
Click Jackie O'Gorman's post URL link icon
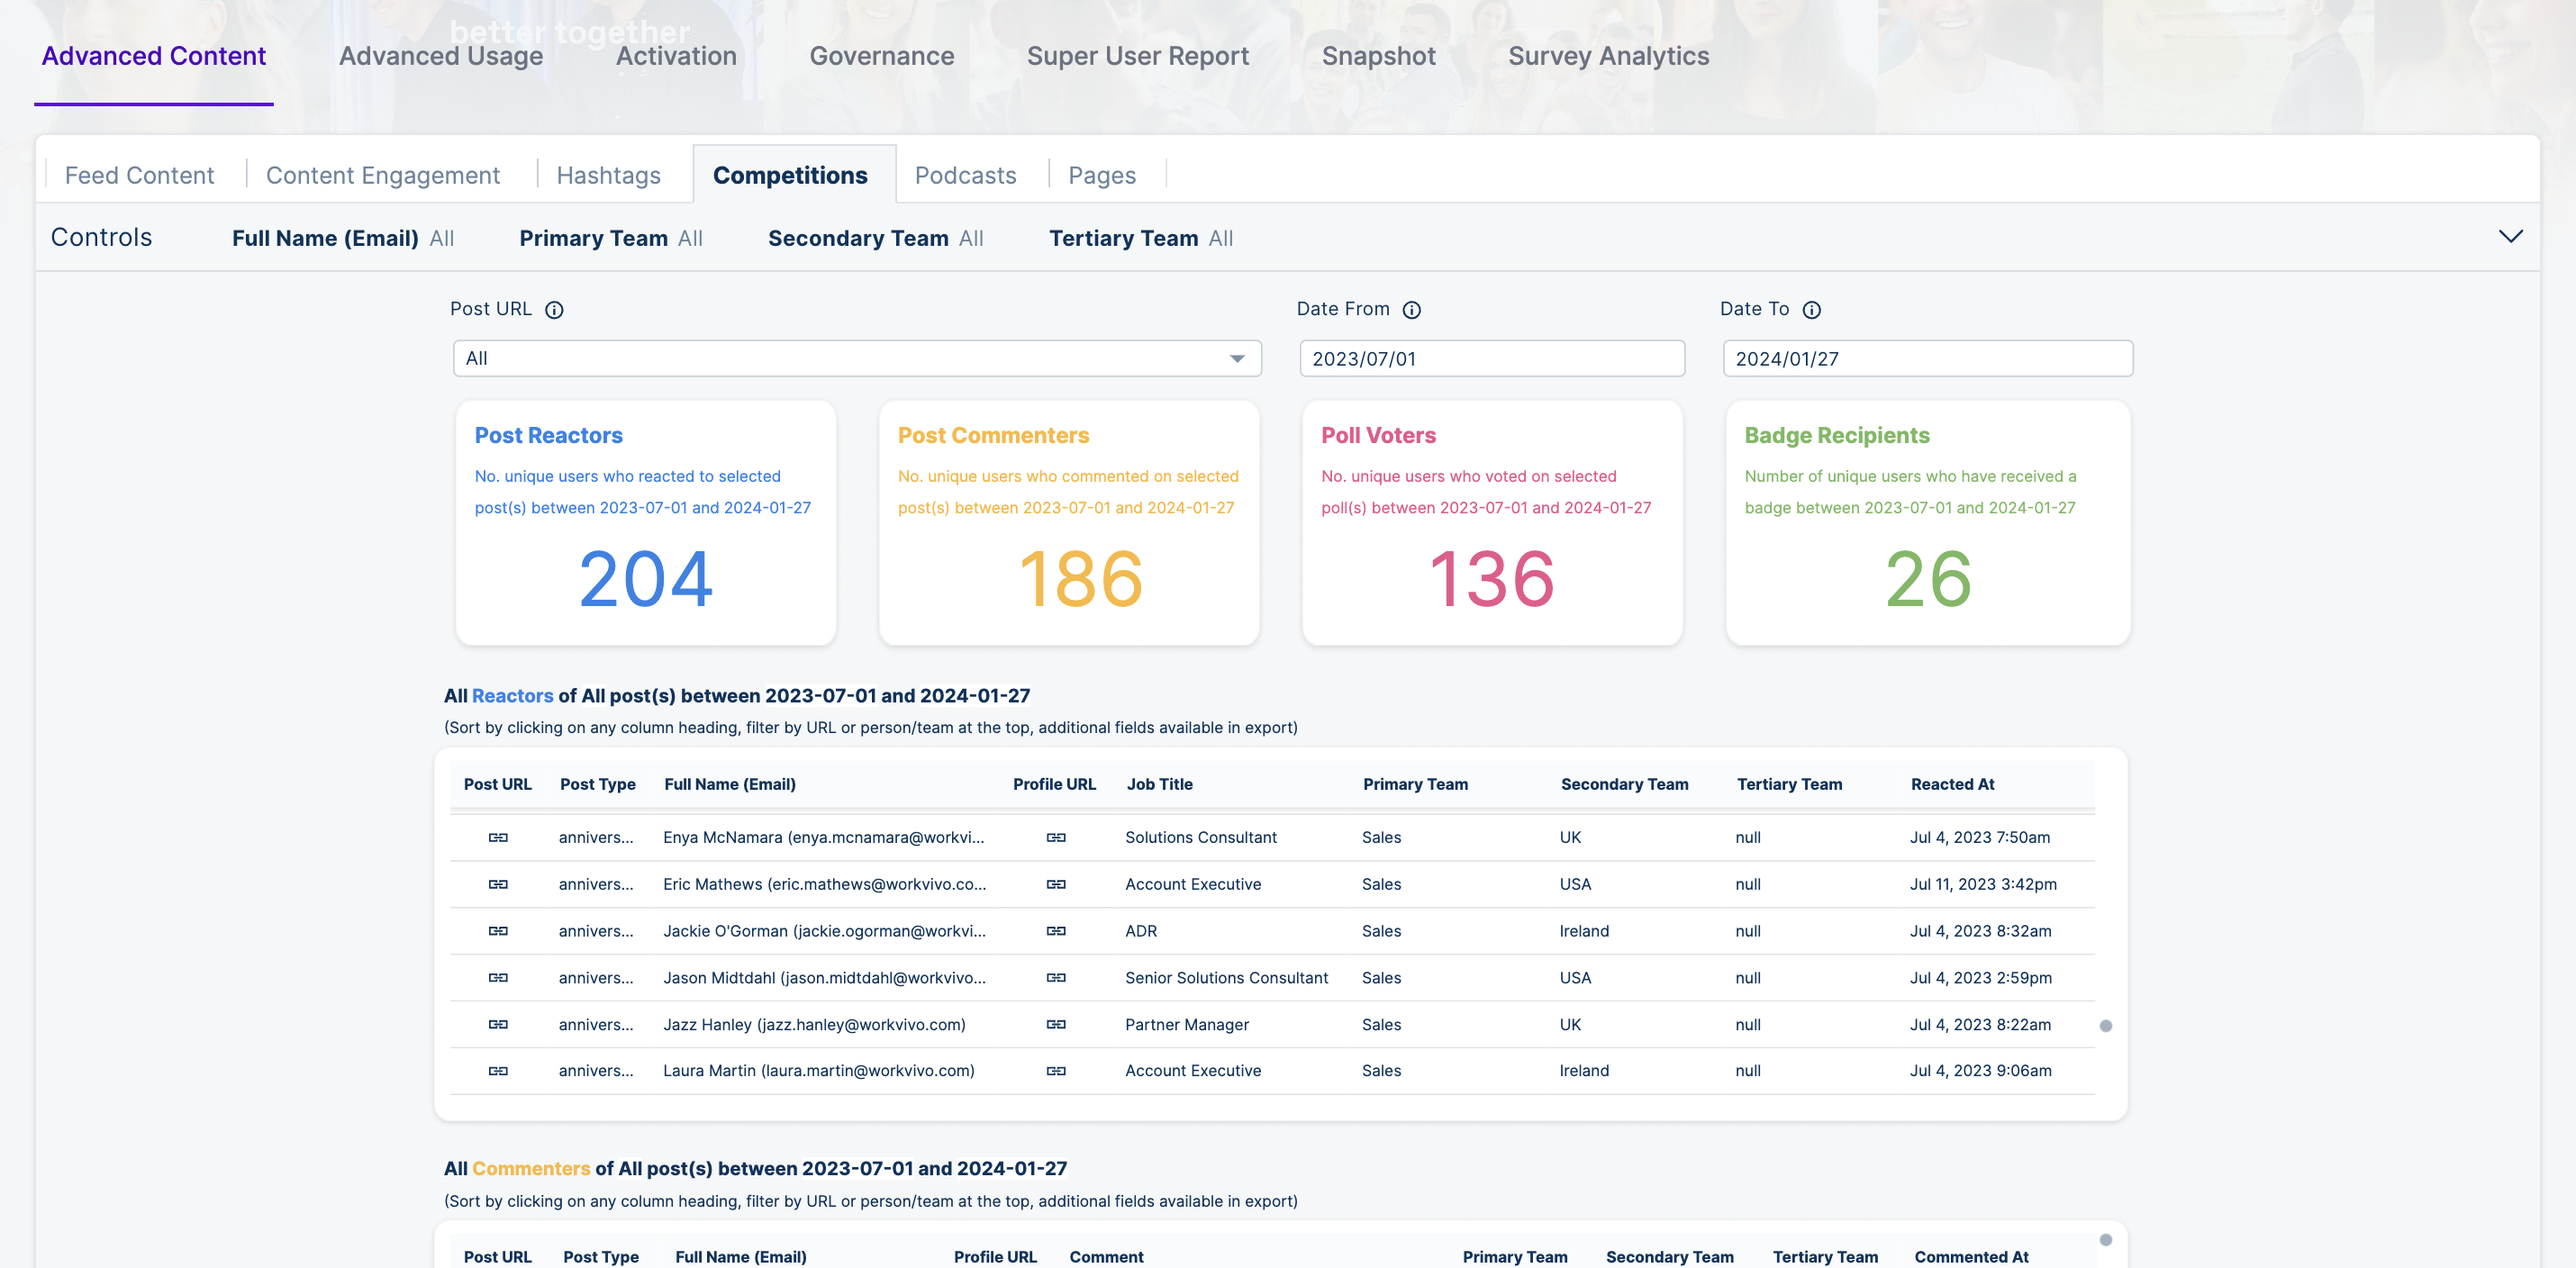tap(499, 931)
